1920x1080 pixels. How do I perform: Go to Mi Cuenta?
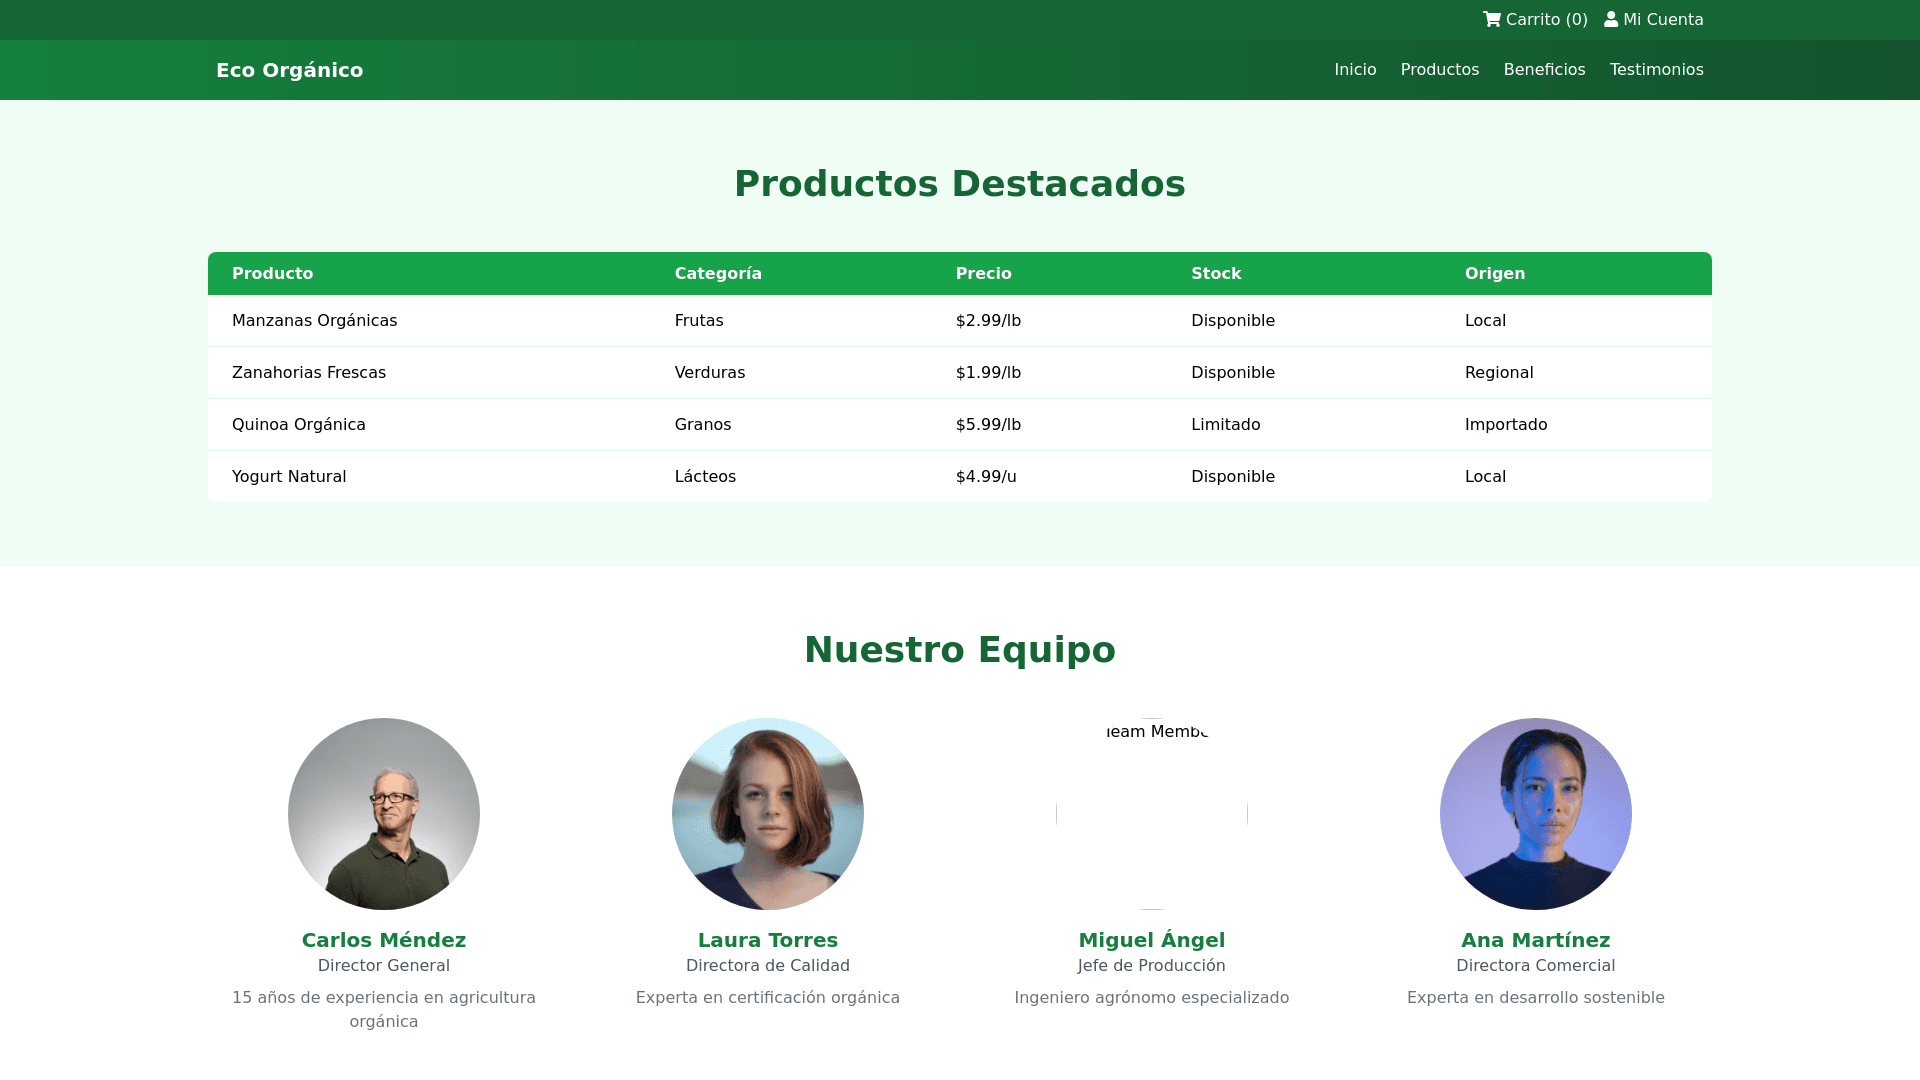1663,20
